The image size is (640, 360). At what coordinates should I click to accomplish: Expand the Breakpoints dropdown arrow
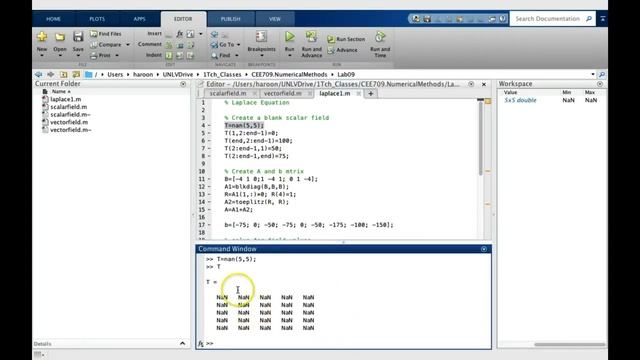coord(261,56)
